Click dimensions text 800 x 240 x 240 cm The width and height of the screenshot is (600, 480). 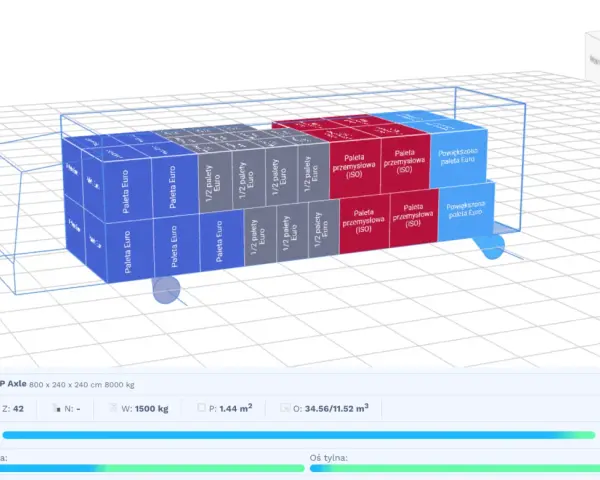click(x=65, y=385)
